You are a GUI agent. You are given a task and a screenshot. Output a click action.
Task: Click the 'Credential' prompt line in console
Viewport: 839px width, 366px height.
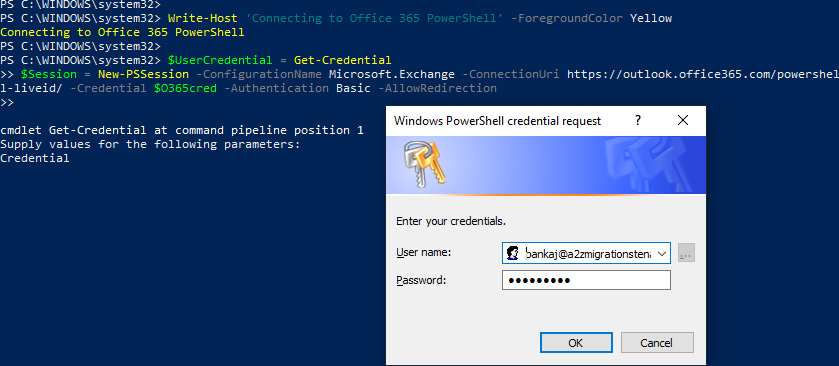(35, 158)
